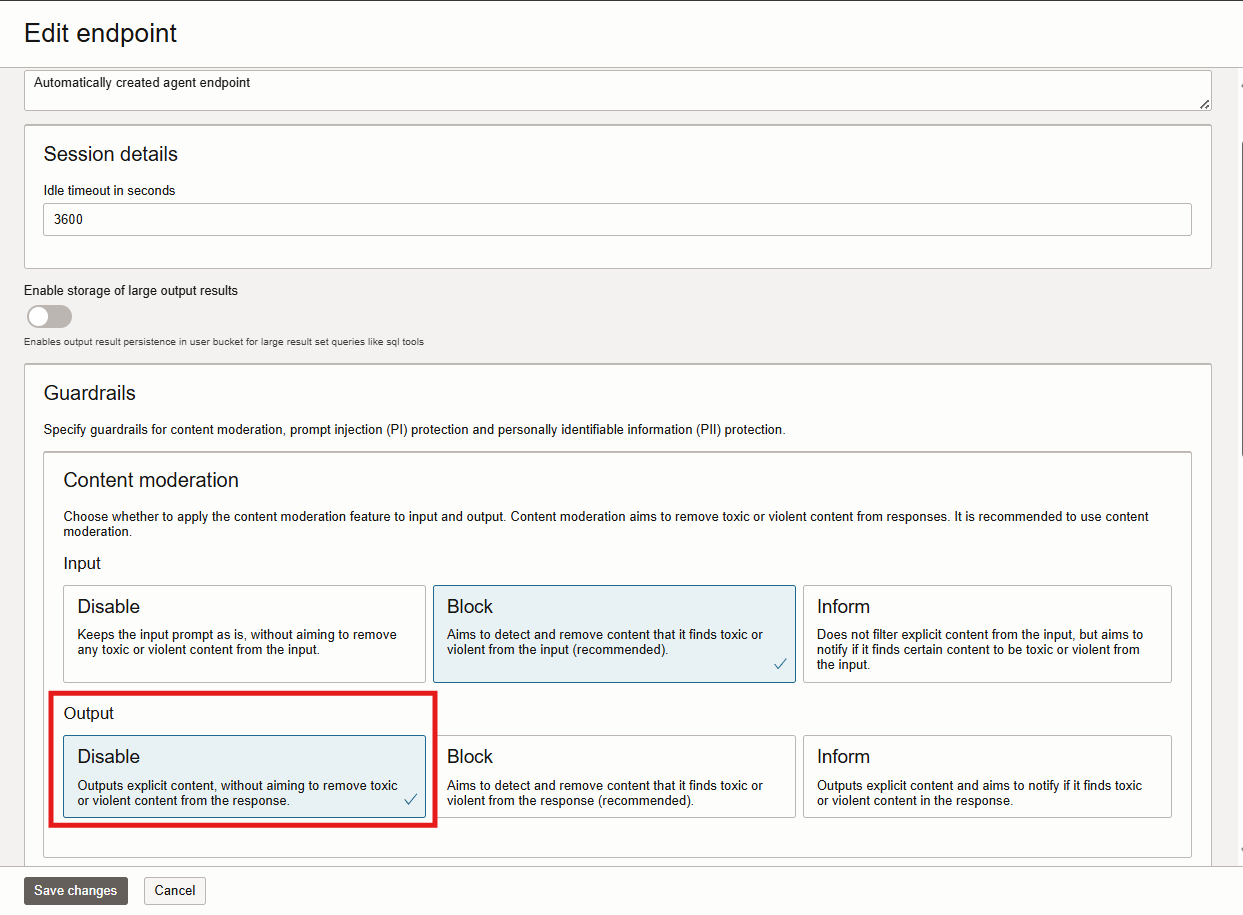Focus the Idle timeout in seconds field
Image resolution: width=1243 pixels, height=915 pixels.
tap(617, 220)
